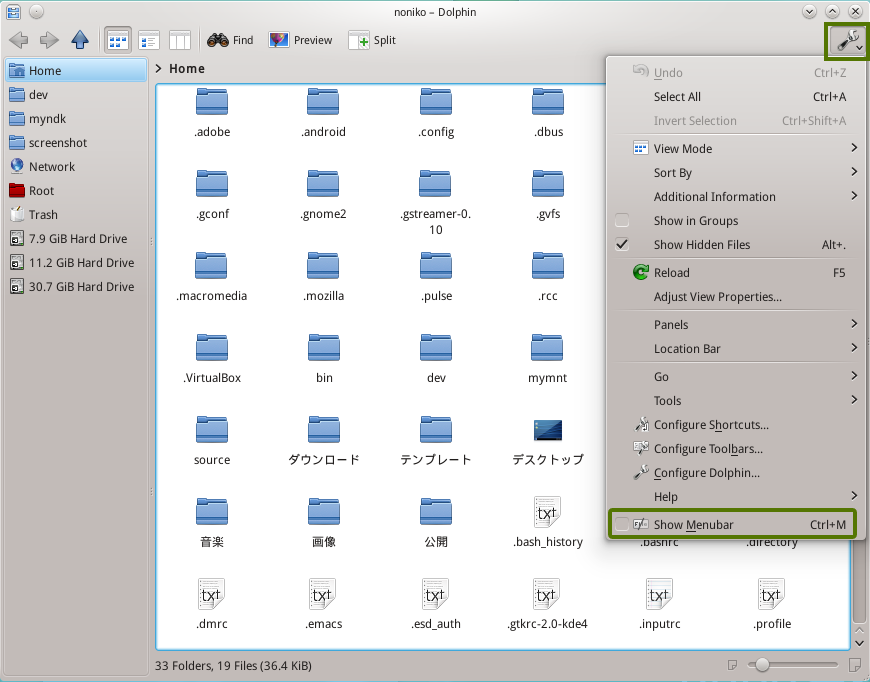The image size is (870, 682).
Task: Open the Control wrench menu button
Action: click(x=847, y=41)
